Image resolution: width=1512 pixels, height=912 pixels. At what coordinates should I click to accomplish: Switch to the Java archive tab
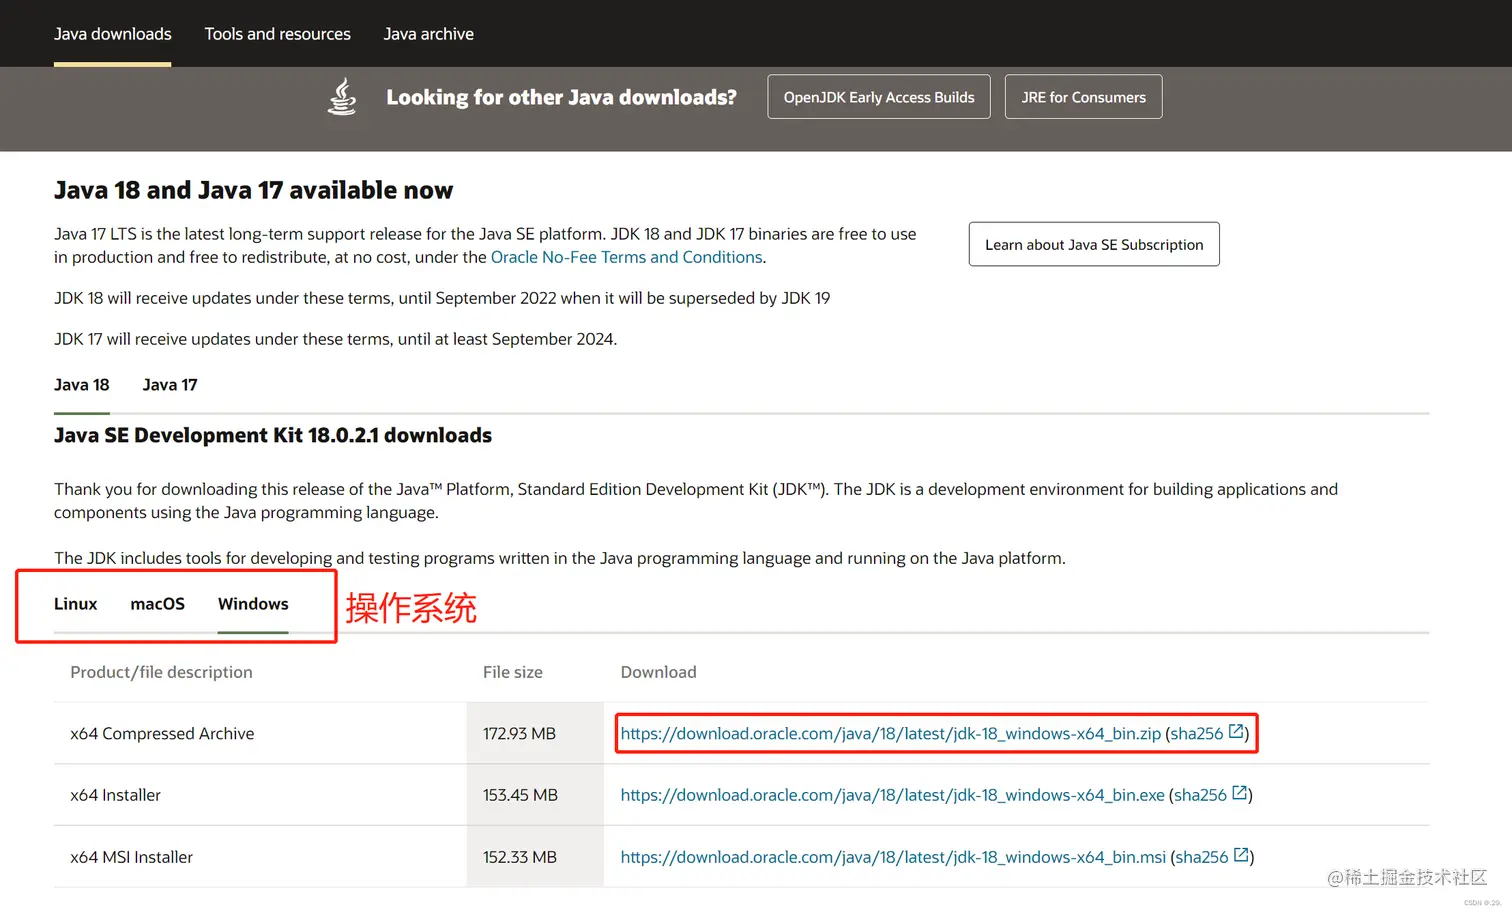(429, 34)
